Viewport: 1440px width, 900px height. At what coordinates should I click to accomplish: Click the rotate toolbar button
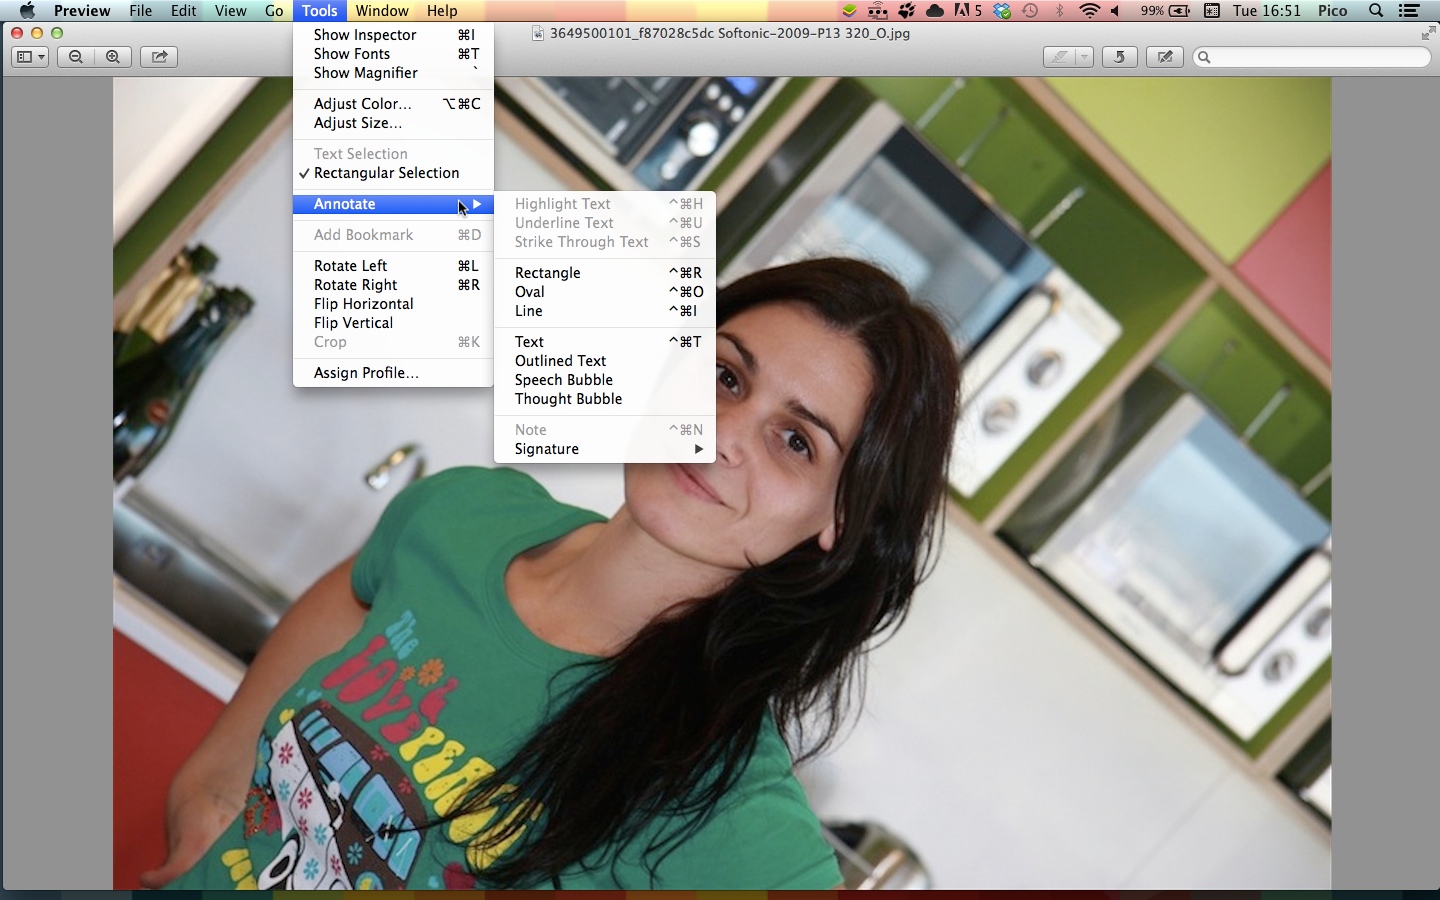point(1119,57)
